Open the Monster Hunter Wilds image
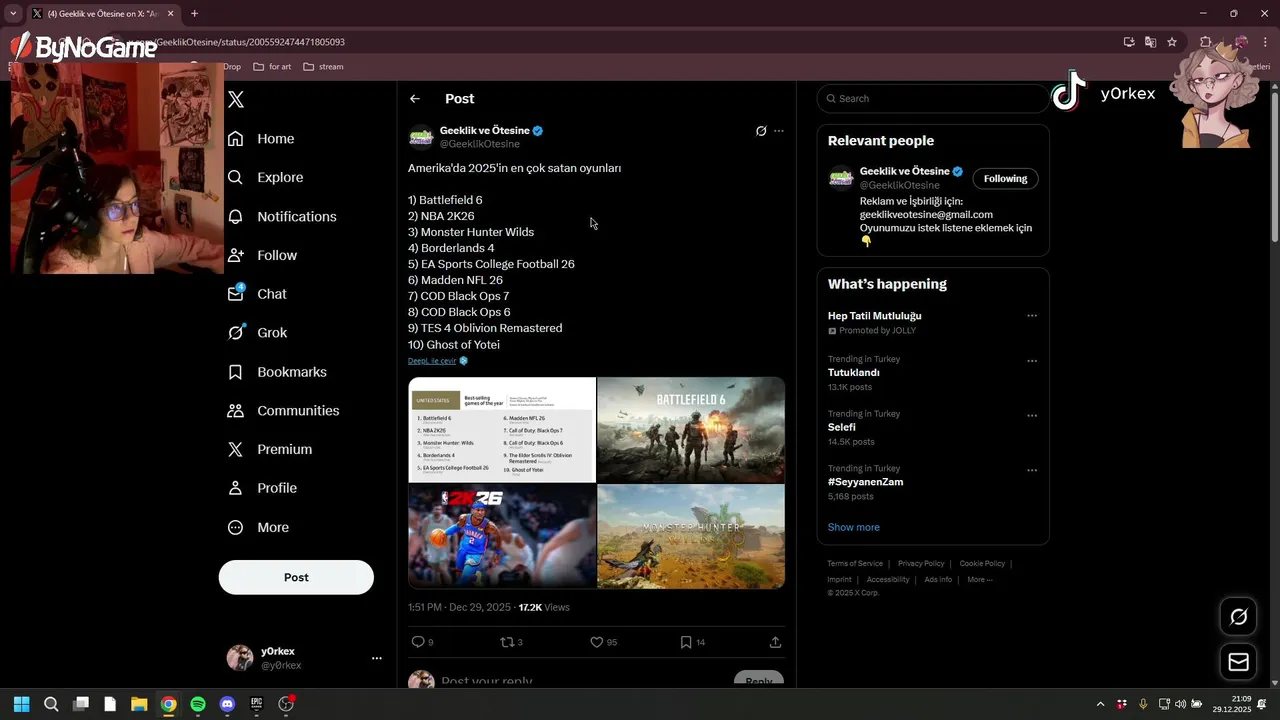 coord(691,537)
